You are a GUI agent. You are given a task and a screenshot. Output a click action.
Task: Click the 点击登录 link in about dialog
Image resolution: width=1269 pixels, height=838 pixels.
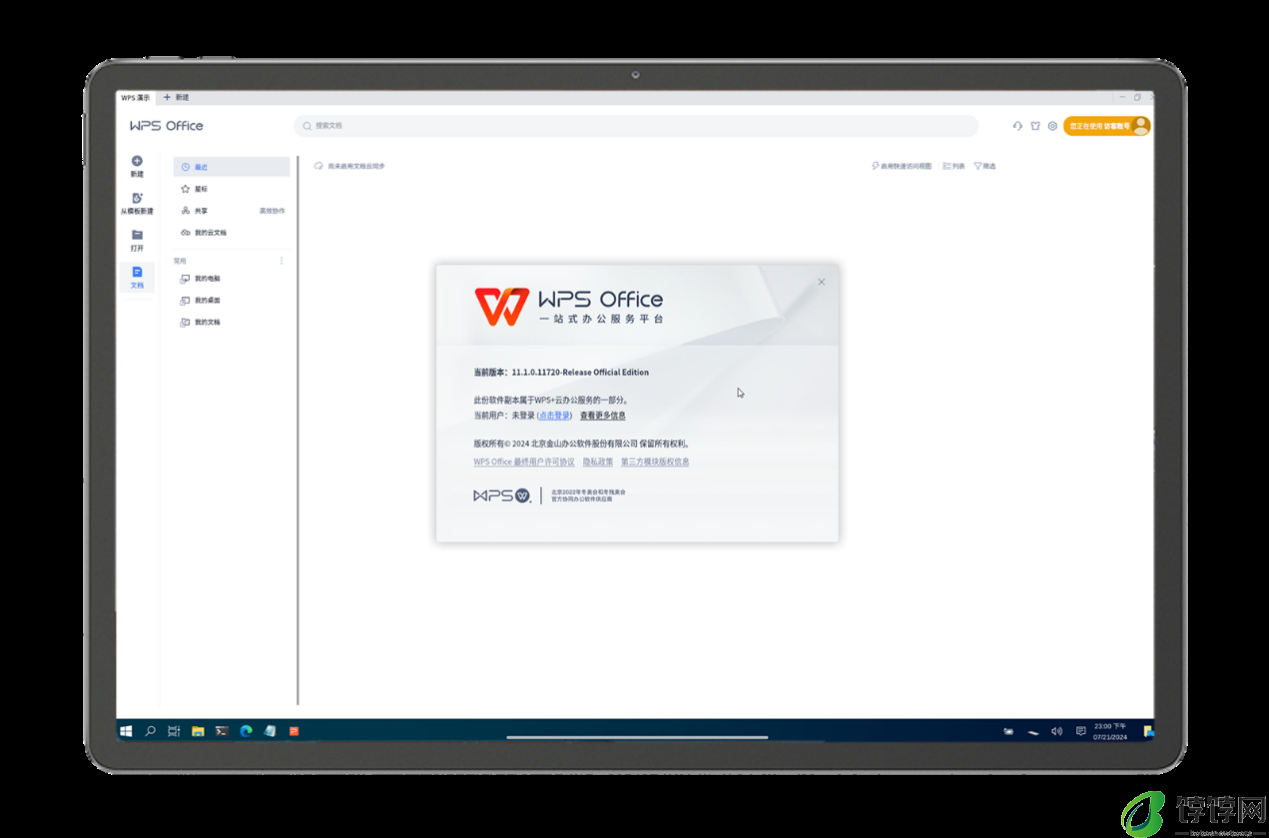point(554,415)
